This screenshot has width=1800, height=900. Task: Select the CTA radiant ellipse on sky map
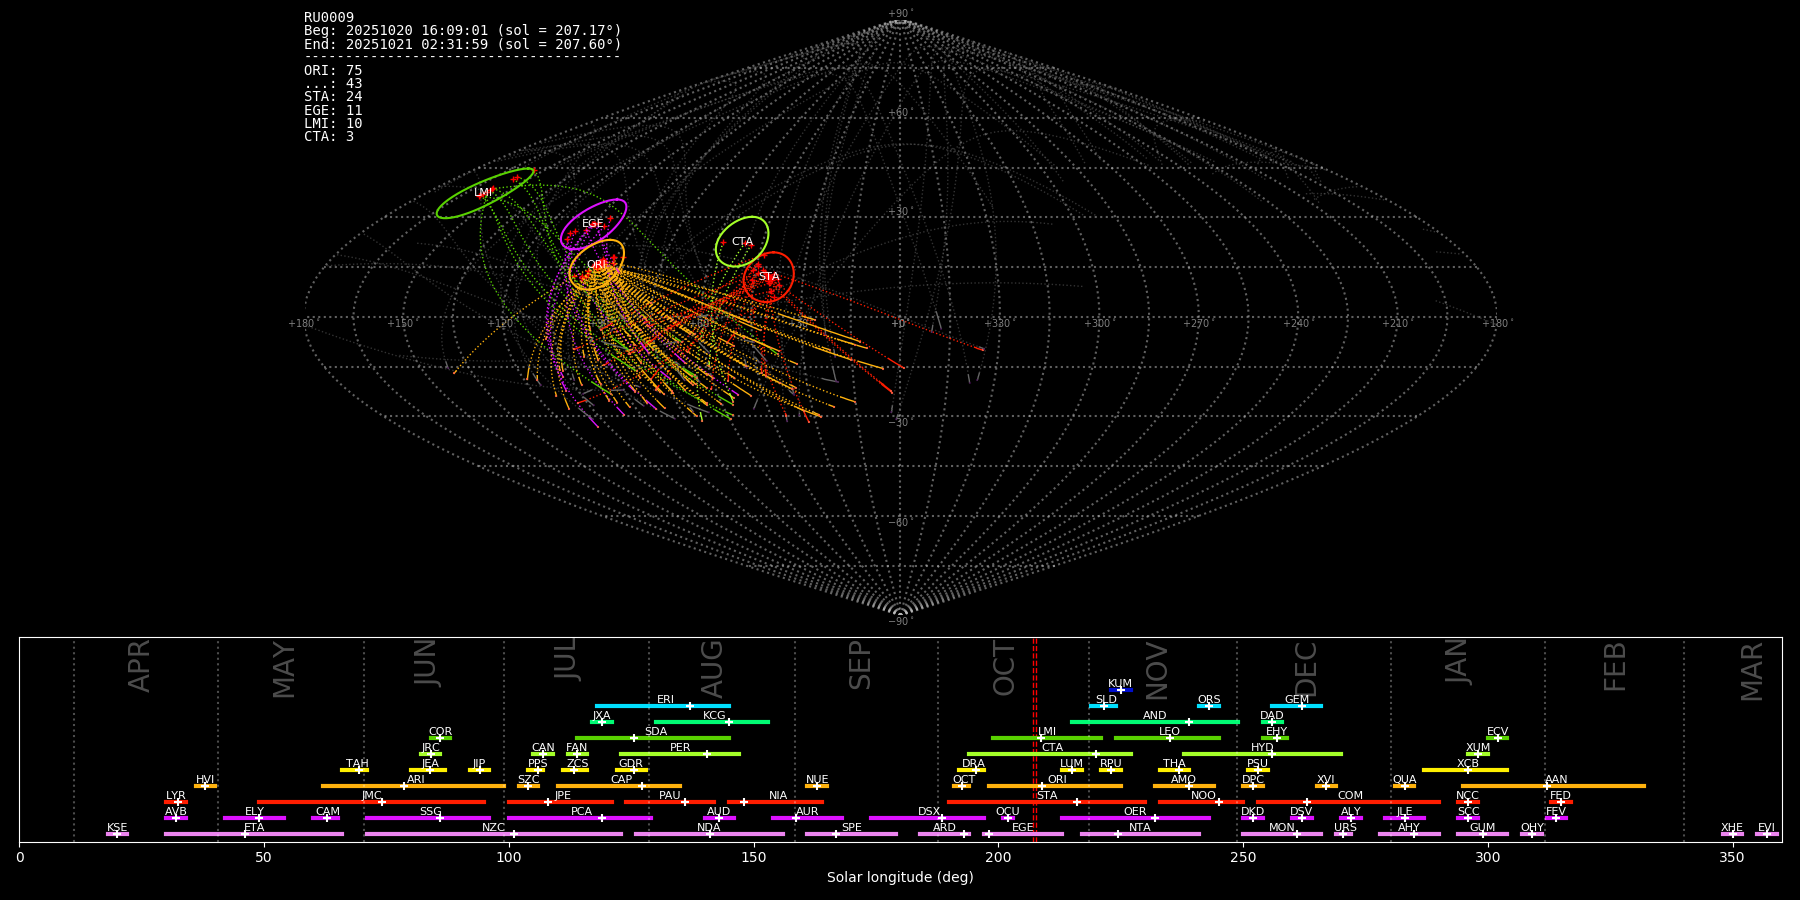(760, 224)
